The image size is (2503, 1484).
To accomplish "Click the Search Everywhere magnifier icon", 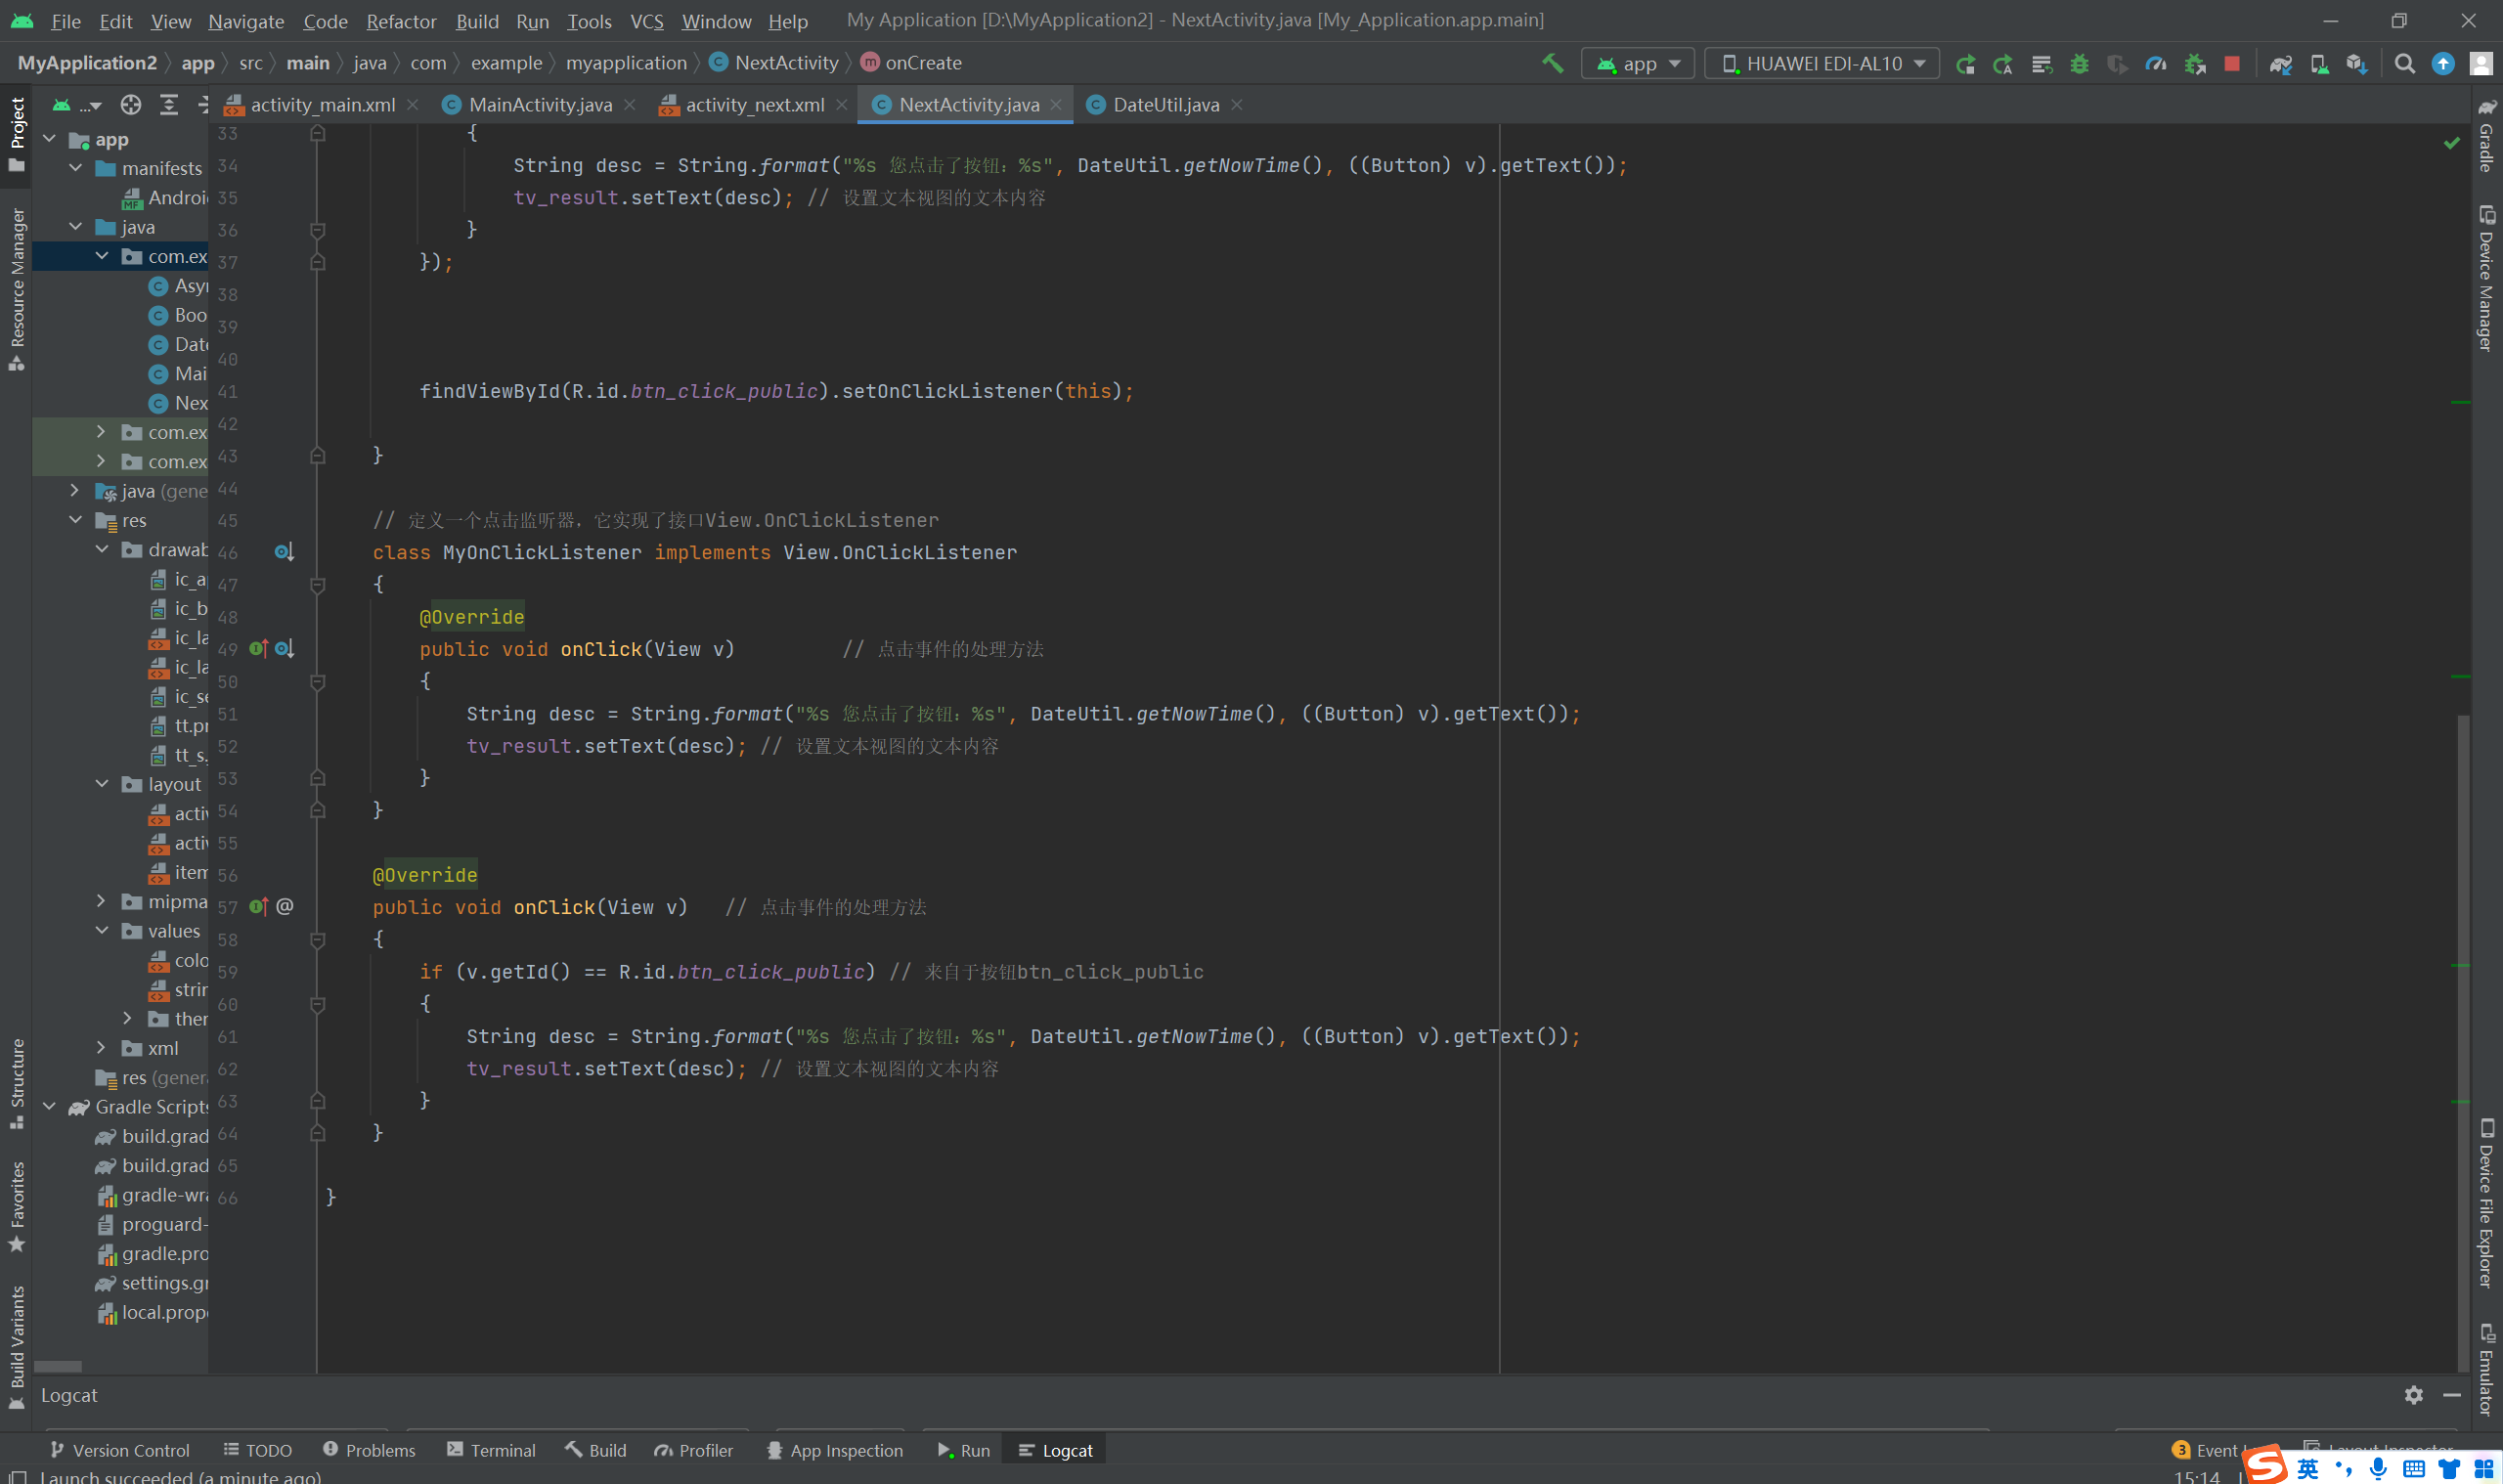I will [2405, 63].
